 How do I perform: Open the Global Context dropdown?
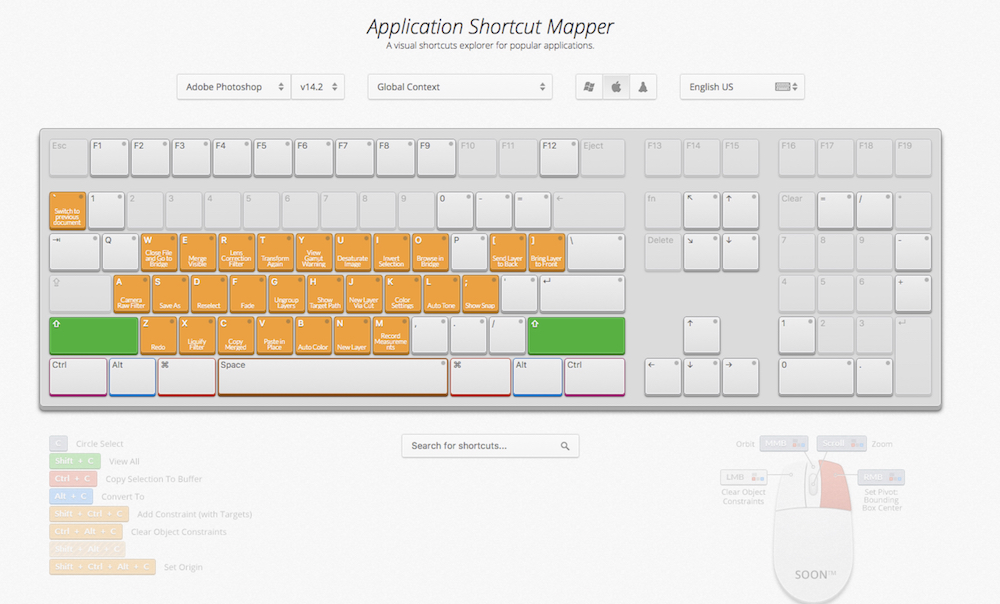[x=459, y=87]
